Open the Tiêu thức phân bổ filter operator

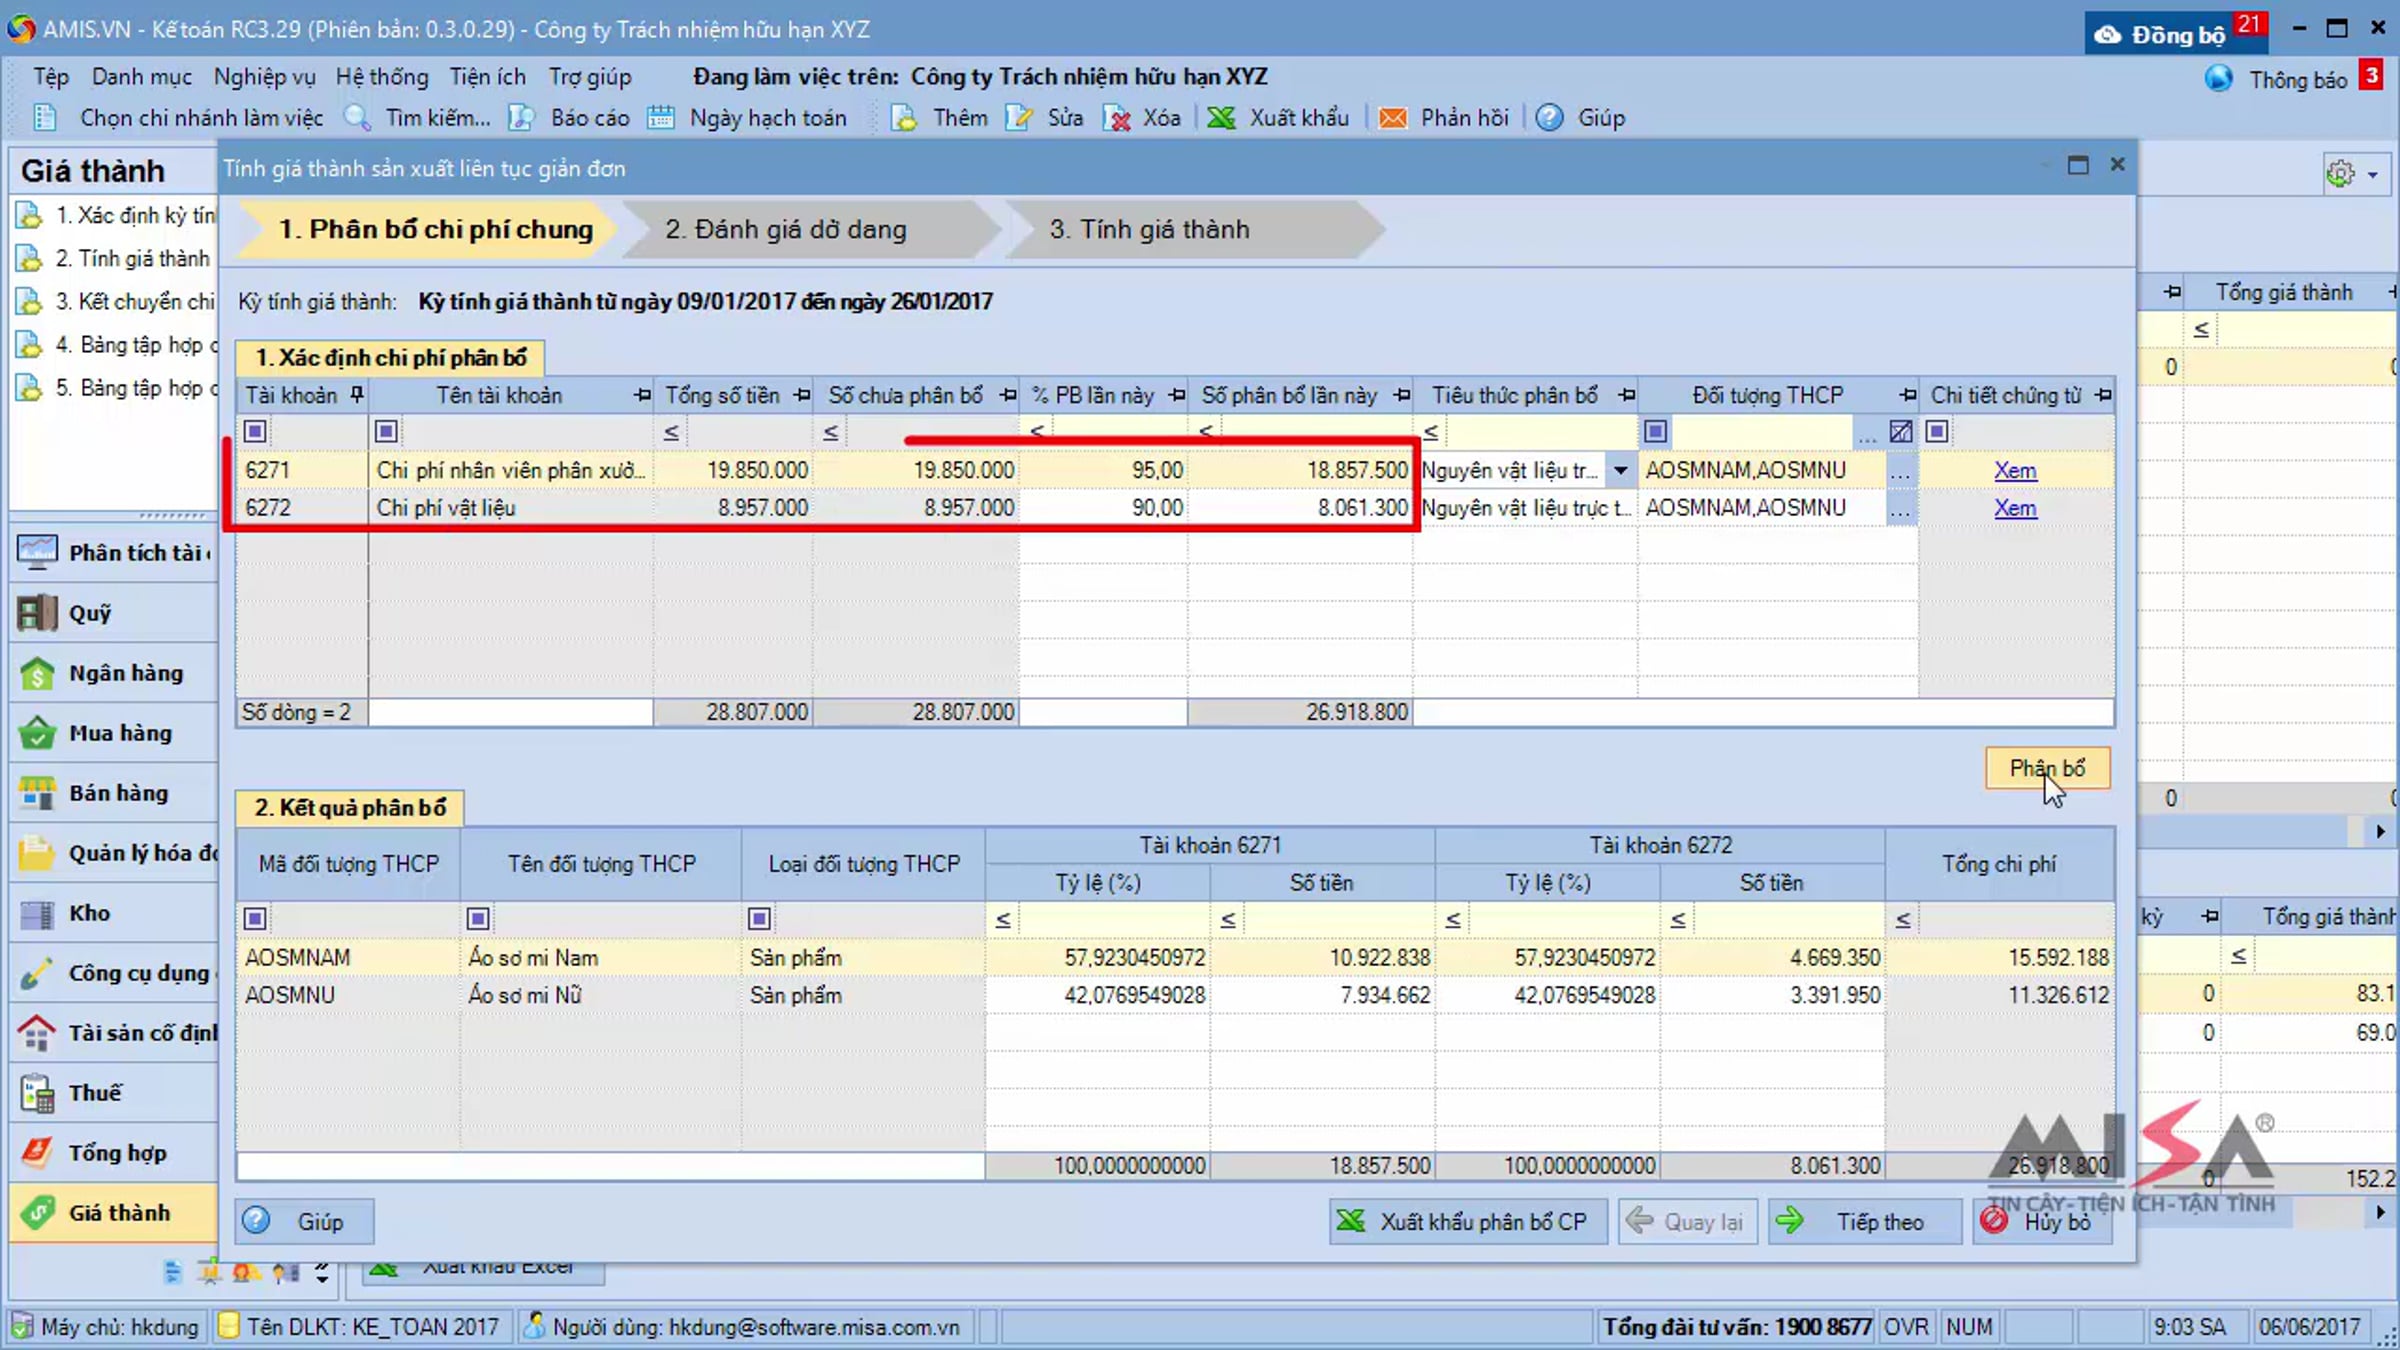point(1431,432)
